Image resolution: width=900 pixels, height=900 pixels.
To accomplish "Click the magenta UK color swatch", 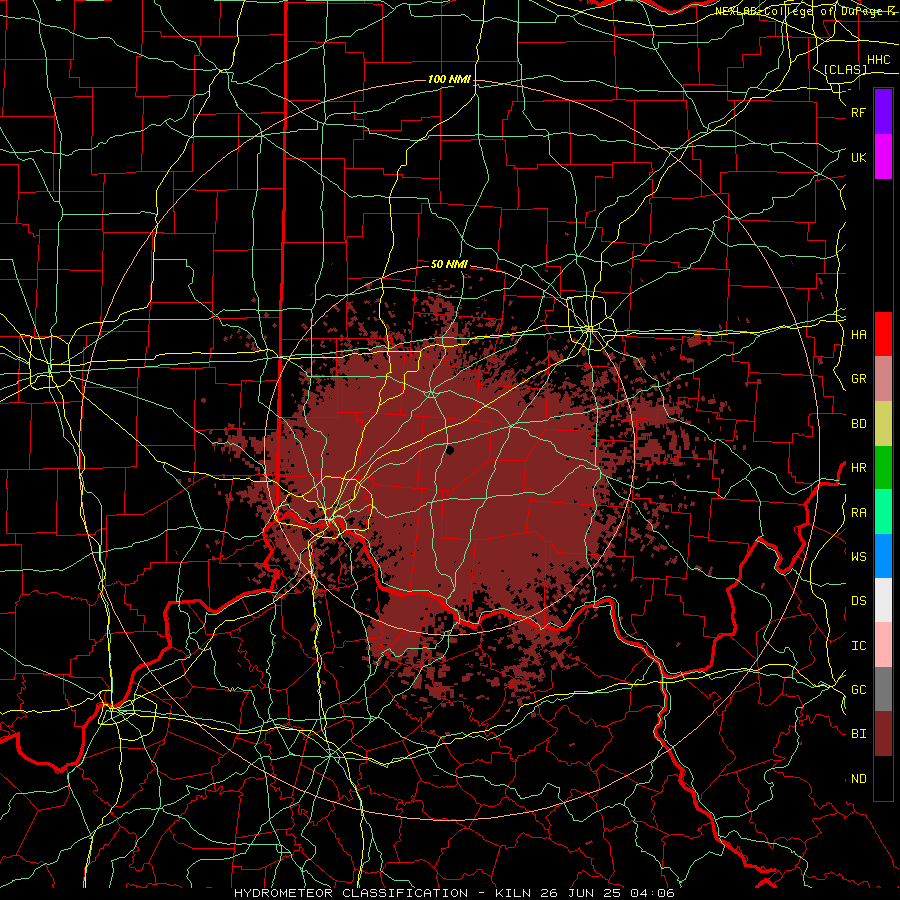I will (x=883, y=157).
